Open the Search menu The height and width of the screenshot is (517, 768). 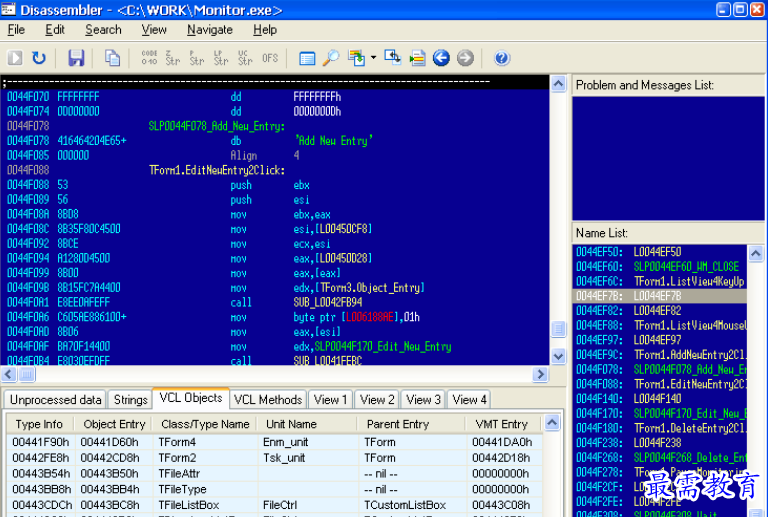click(103, 30)
